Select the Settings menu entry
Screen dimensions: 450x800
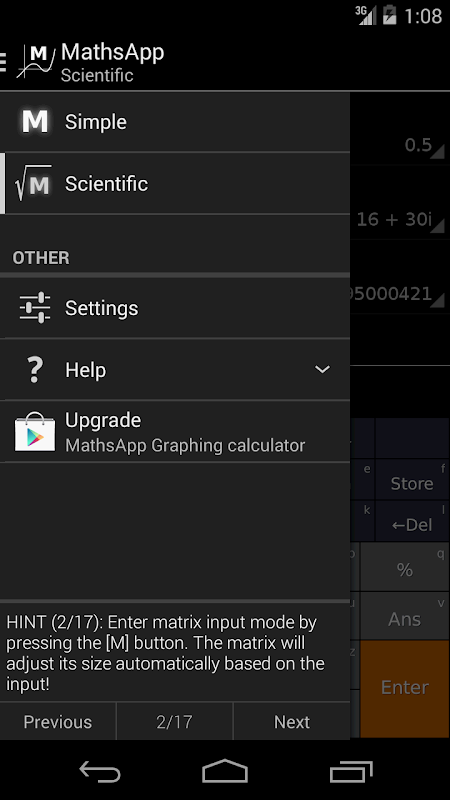(x=175, y=308)
